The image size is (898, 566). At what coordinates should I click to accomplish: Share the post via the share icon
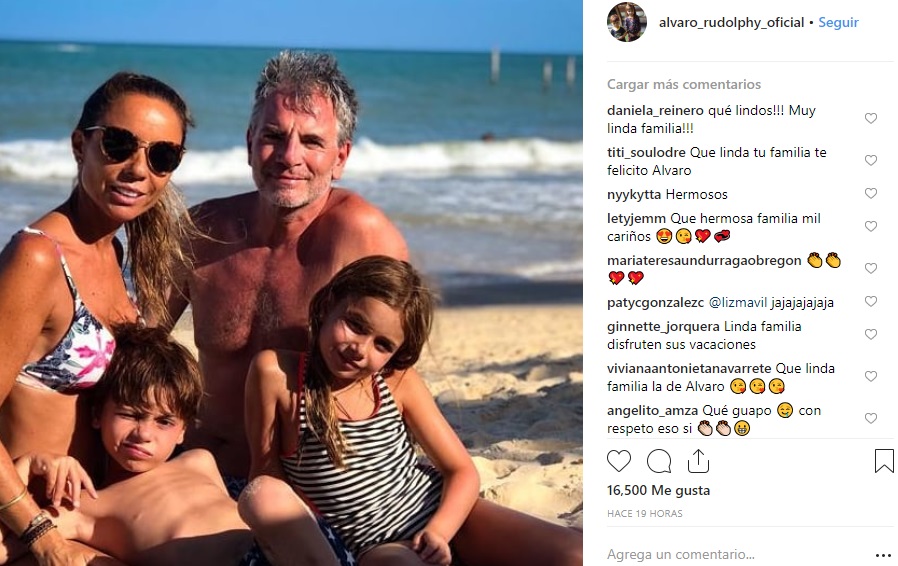[x=698, y=461]
